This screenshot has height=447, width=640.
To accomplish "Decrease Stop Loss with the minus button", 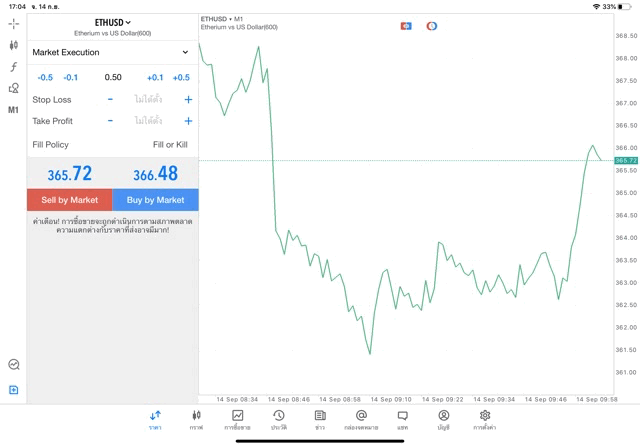I will click(x=111, y=100).
